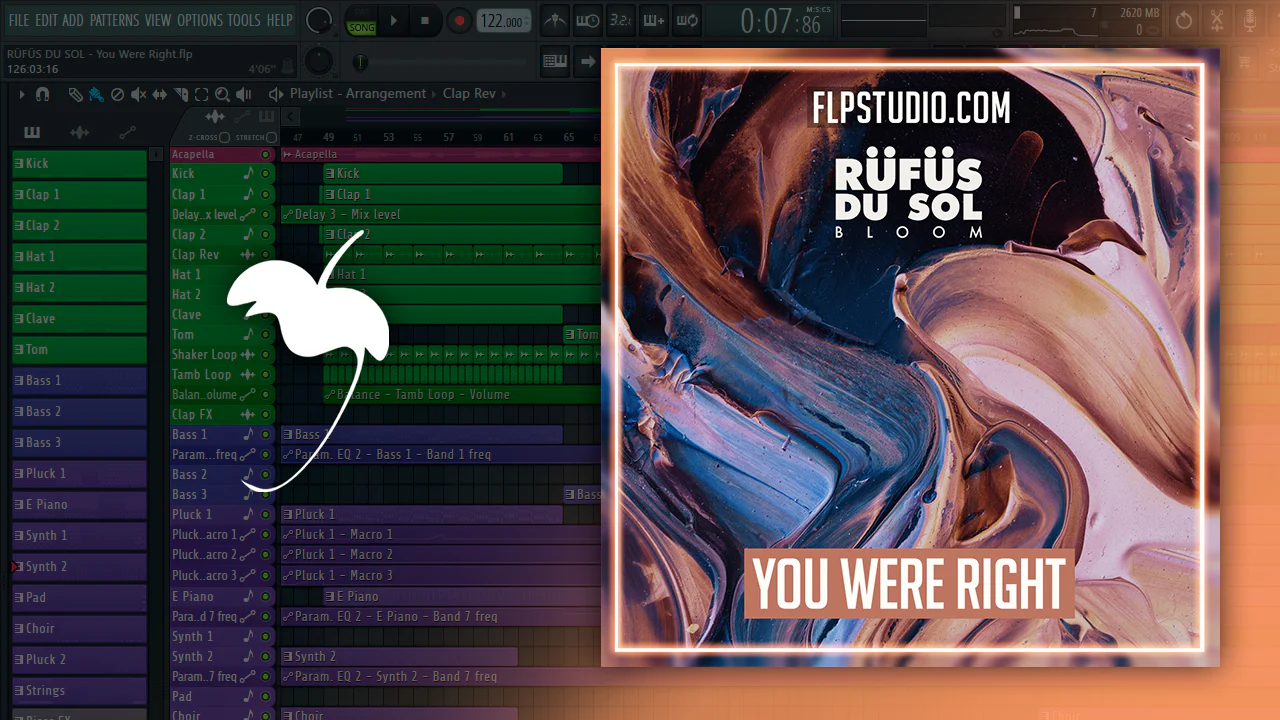Mute the Clap 1 track
The height and width of the screenshot is (720, 1280).
tap(265, 194)
